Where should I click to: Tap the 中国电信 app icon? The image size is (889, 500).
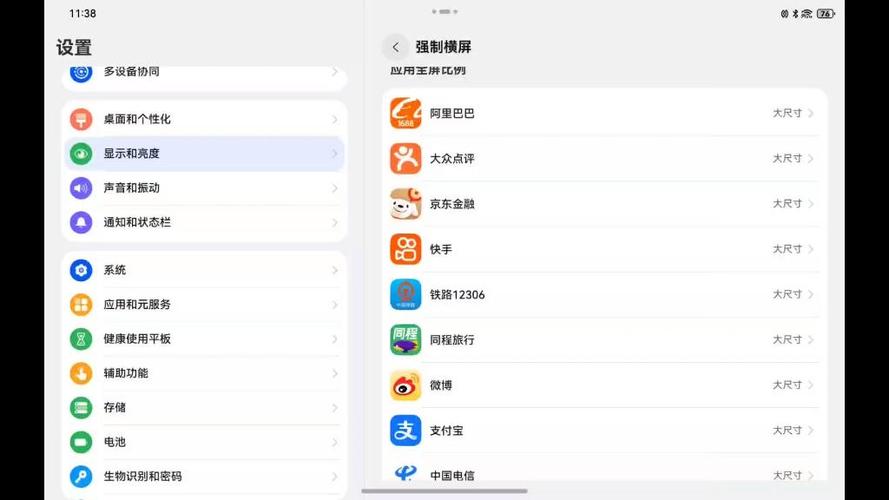(x=405, y=472)
